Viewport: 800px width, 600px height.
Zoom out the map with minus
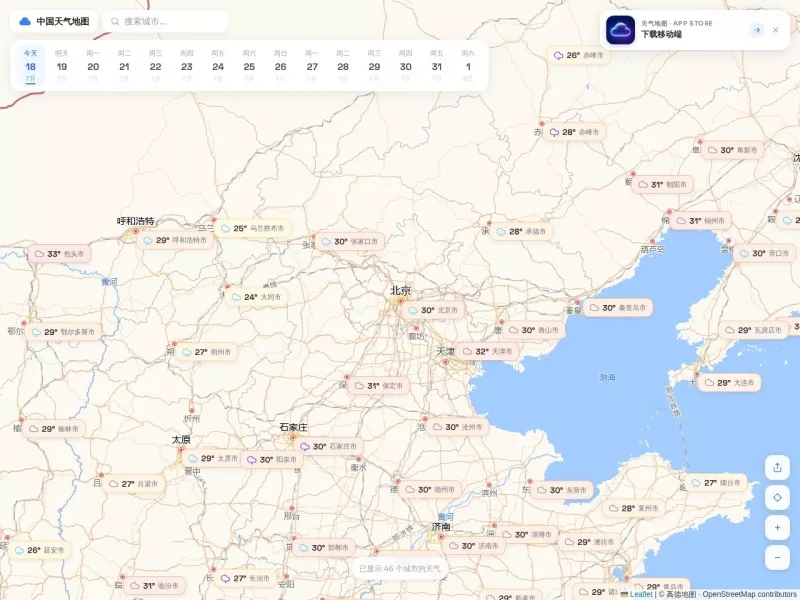click(777, 558)
